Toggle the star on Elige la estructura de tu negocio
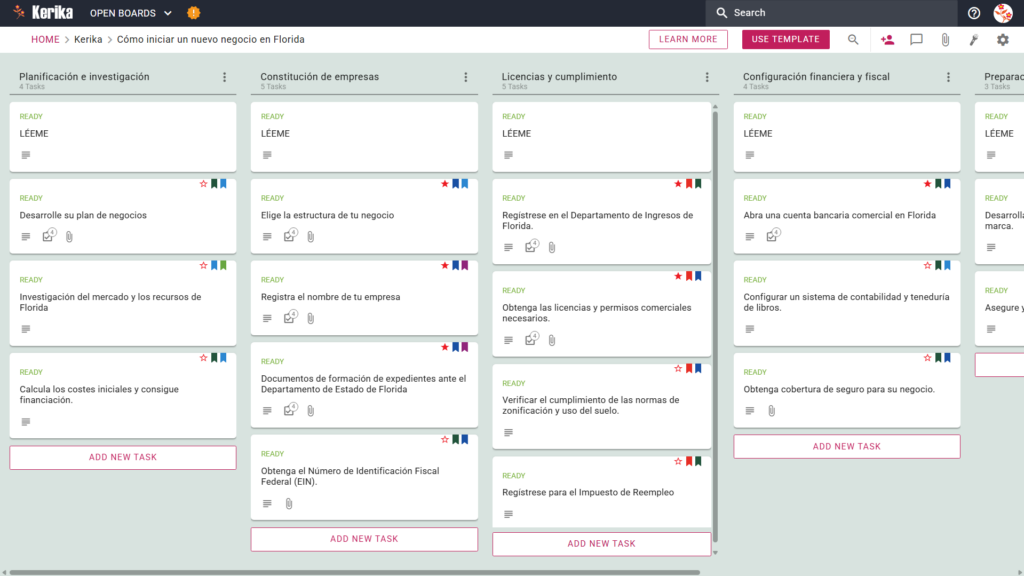 click(x=445, y=184)
